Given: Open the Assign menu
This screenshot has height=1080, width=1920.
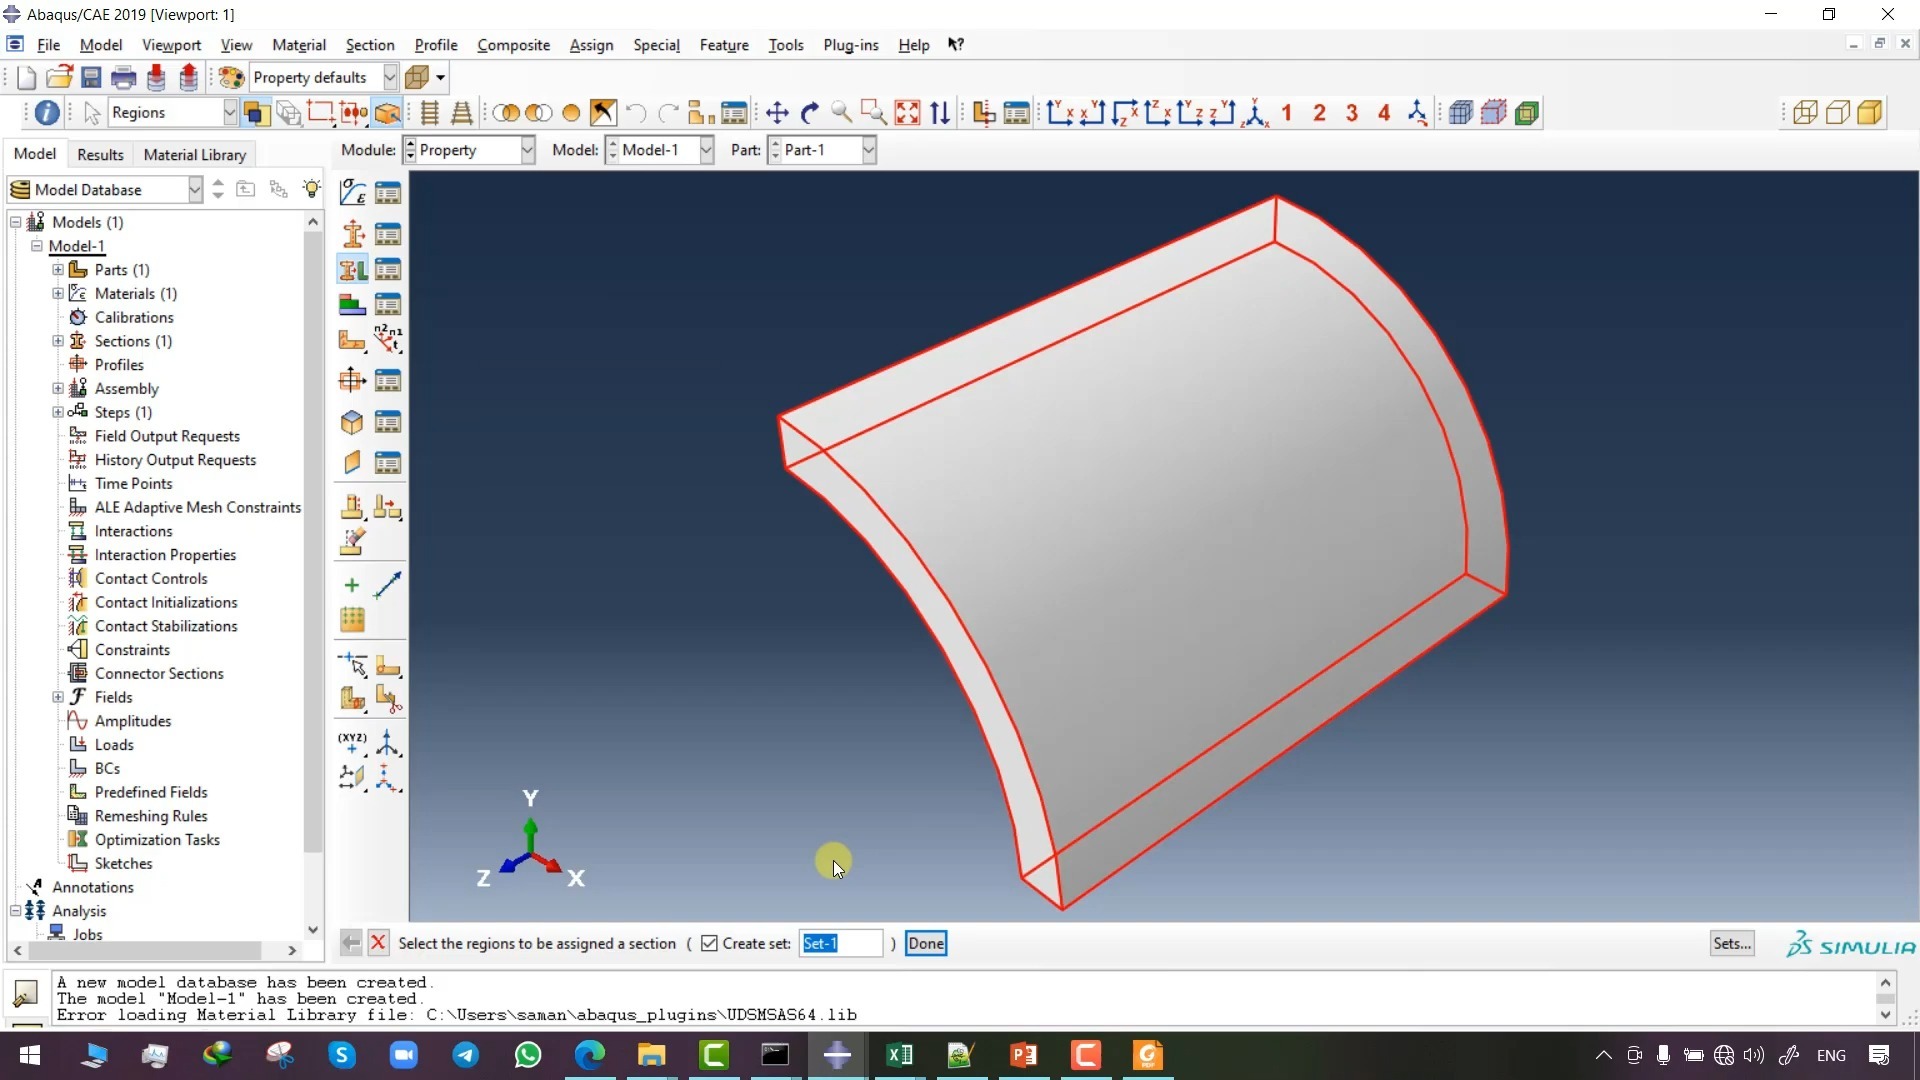Looking at the screenshot, I should (591, 45).
